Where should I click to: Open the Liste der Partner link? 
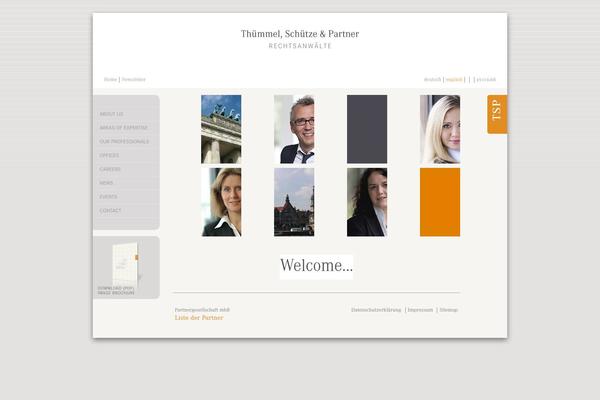pyautogui.click(x=199, y=318)
